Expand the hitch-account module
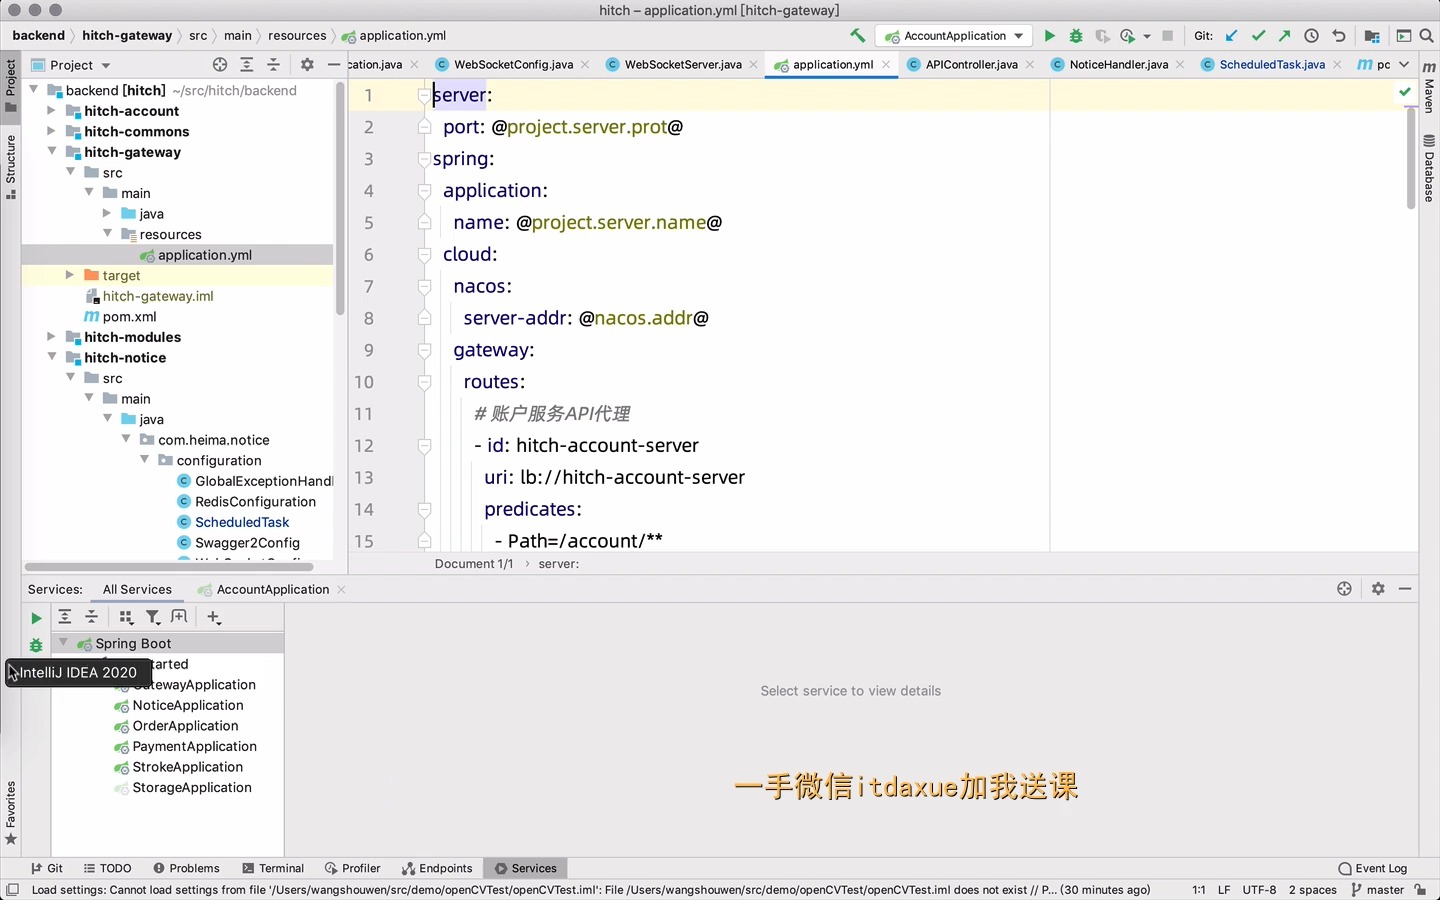 tap(51, 111)
